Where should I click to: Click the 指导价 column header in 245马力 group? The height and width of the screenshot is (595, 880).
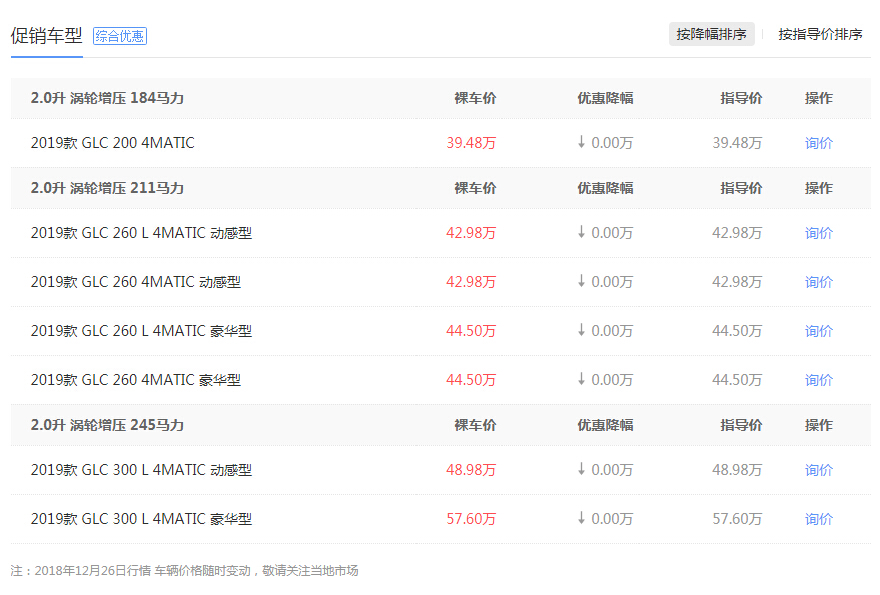tap(741, 425)
